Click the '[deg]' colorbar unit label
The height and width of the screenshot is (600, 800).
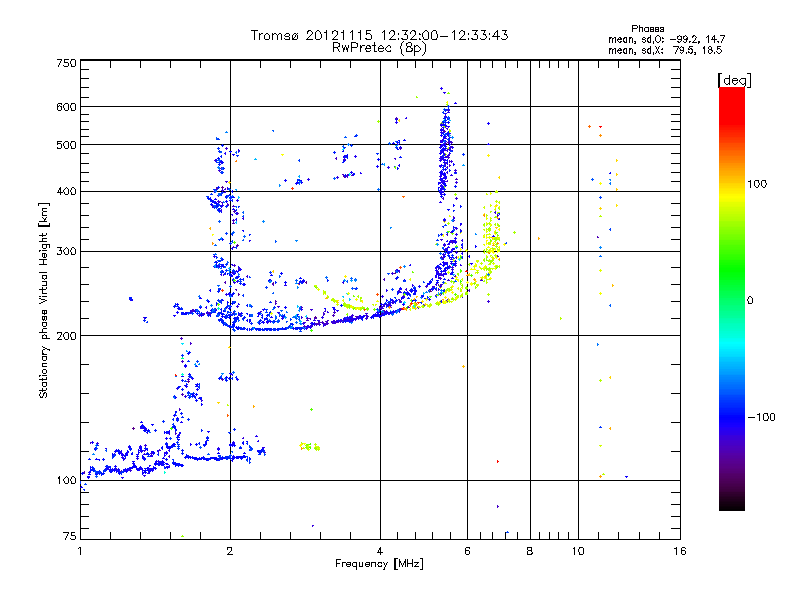pos(734,80)
